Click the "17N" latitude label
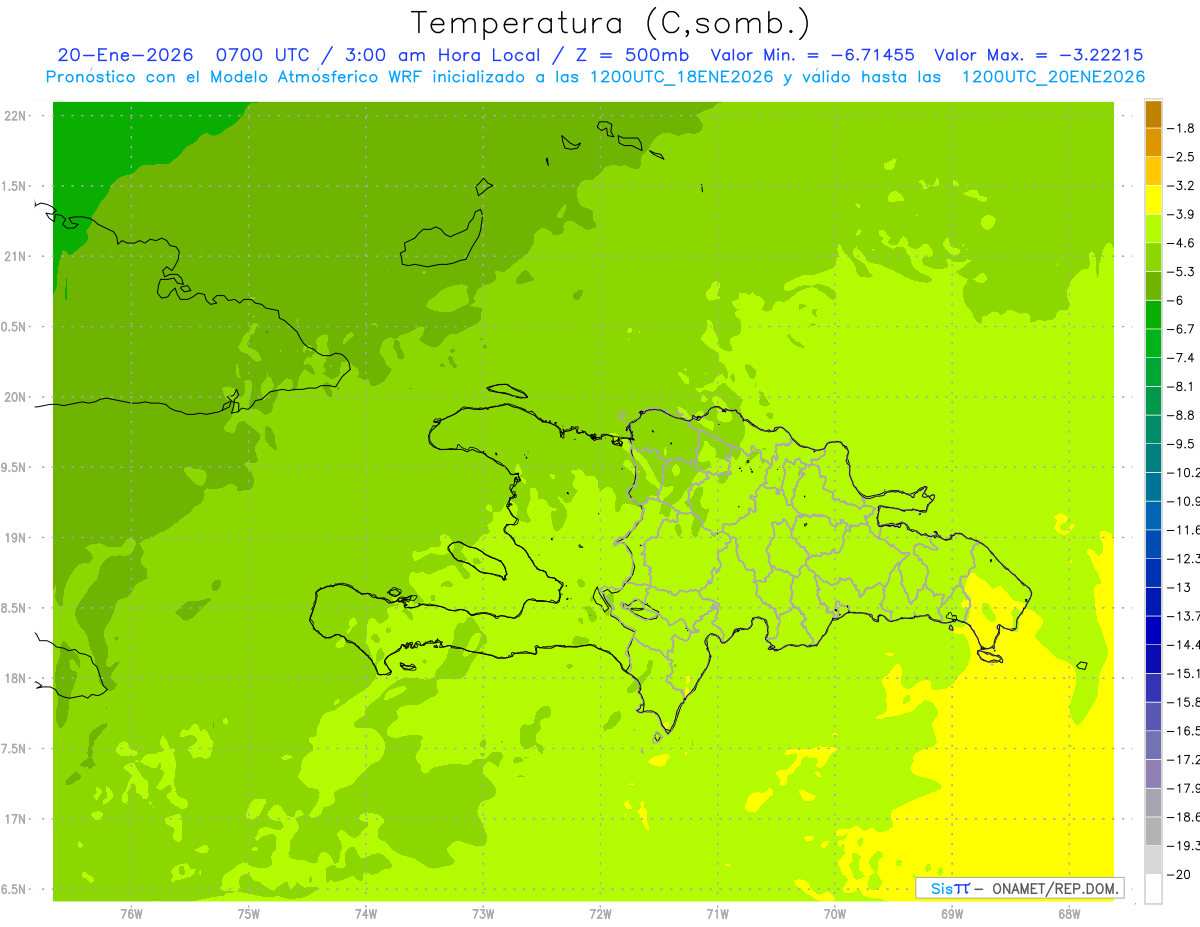The image size is (1200, 927). coord(16,819)
